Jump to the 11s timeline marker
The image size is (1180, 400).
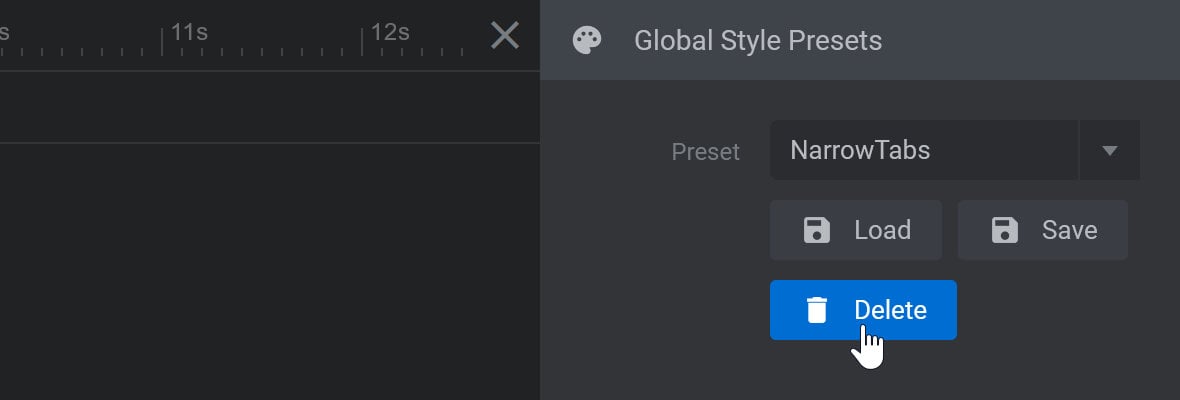tap(189, 32)
